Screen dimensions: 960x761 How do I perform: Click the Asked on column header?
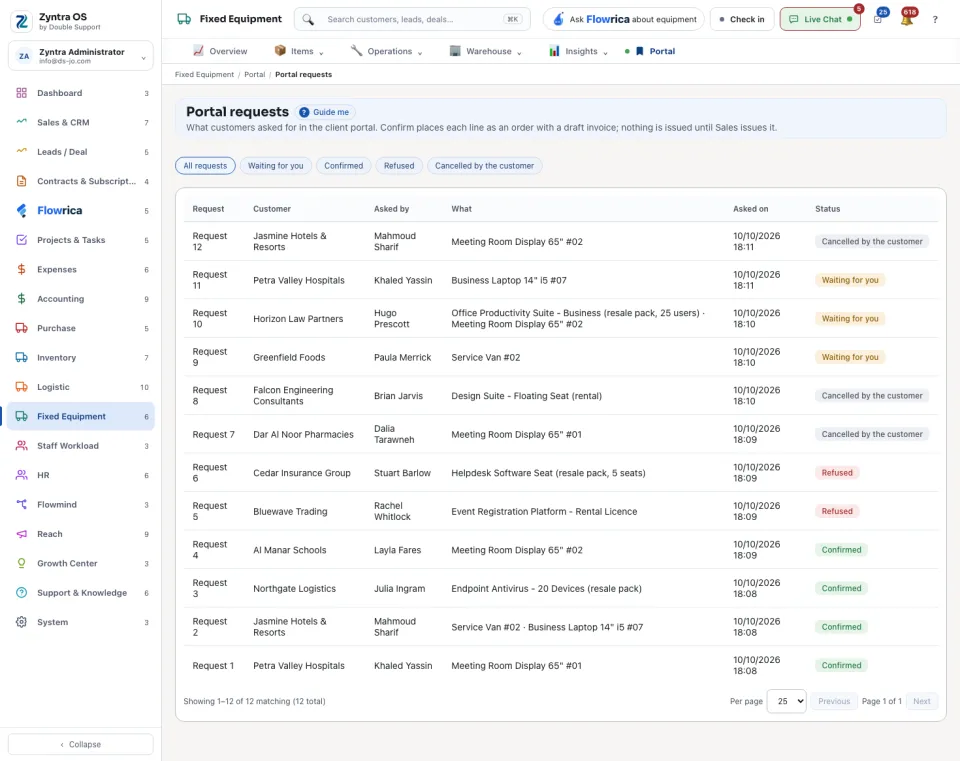(x=751, y=209)
